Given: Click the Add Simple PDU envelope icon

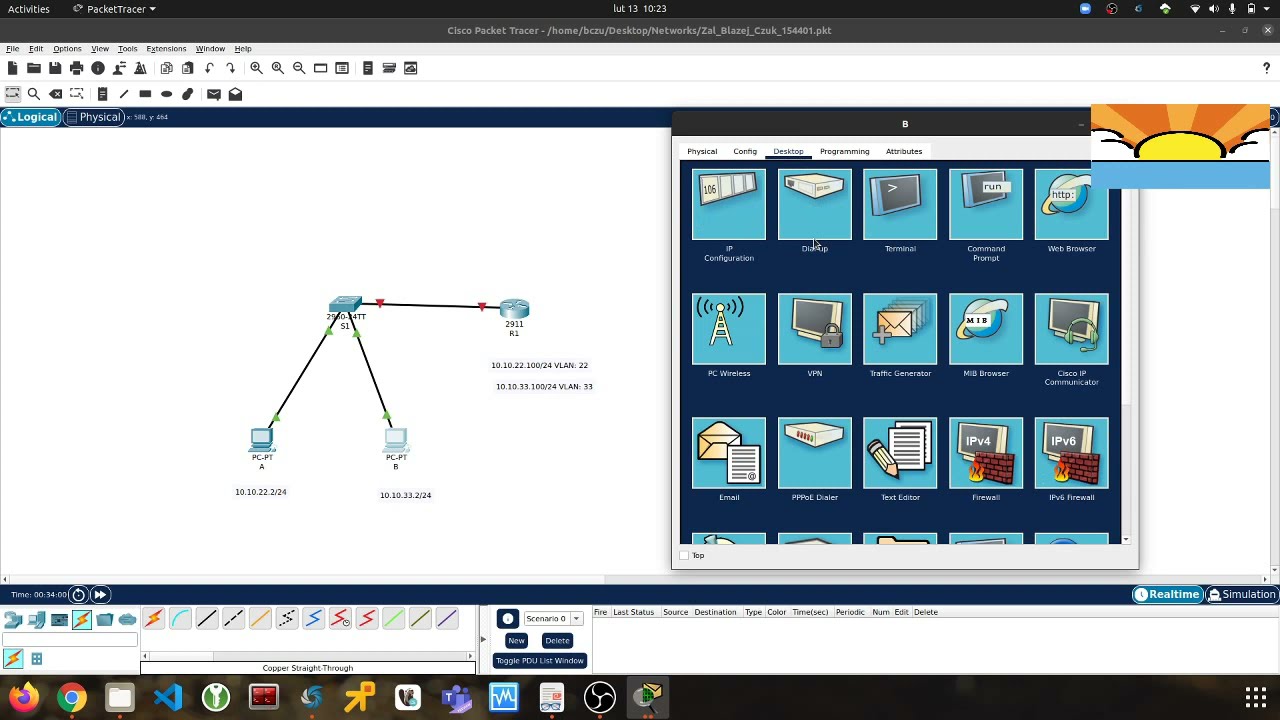Looking at the screenshot, I should coord(213,94).
